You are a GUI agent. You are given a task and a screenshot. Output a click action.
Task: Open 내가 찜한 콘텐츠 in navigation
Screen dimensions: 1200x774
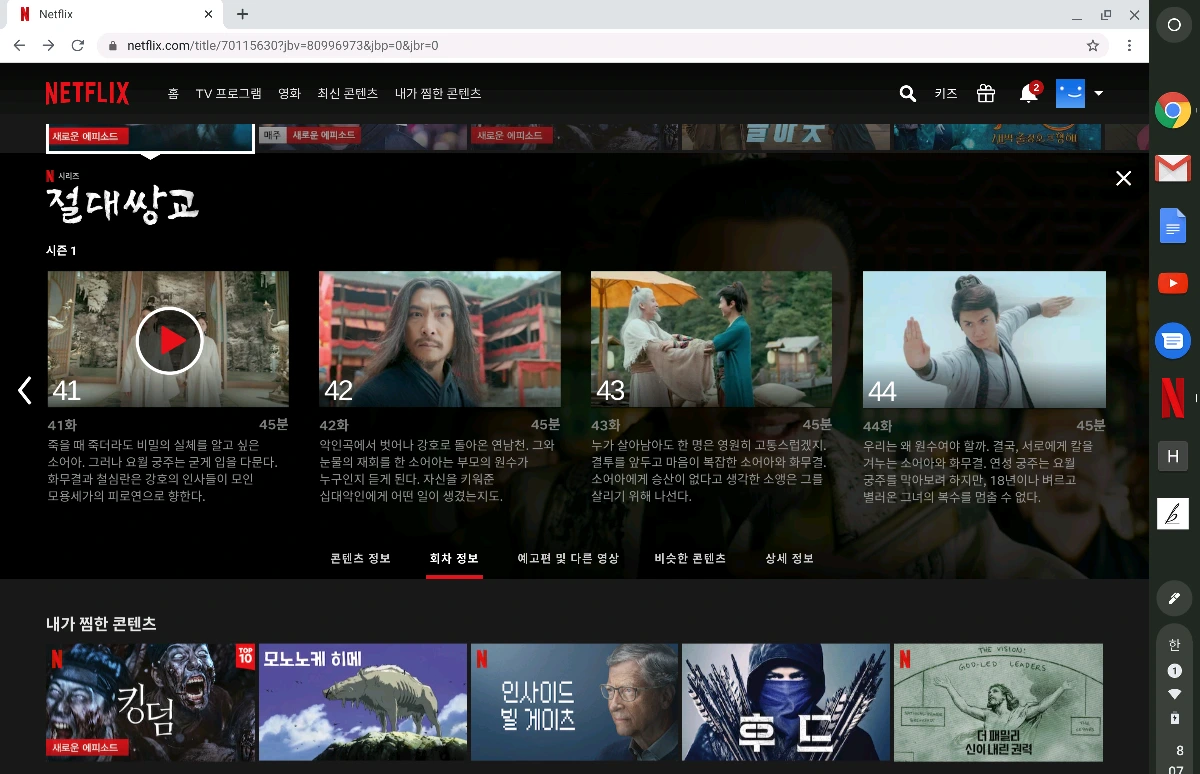[438, 93]
